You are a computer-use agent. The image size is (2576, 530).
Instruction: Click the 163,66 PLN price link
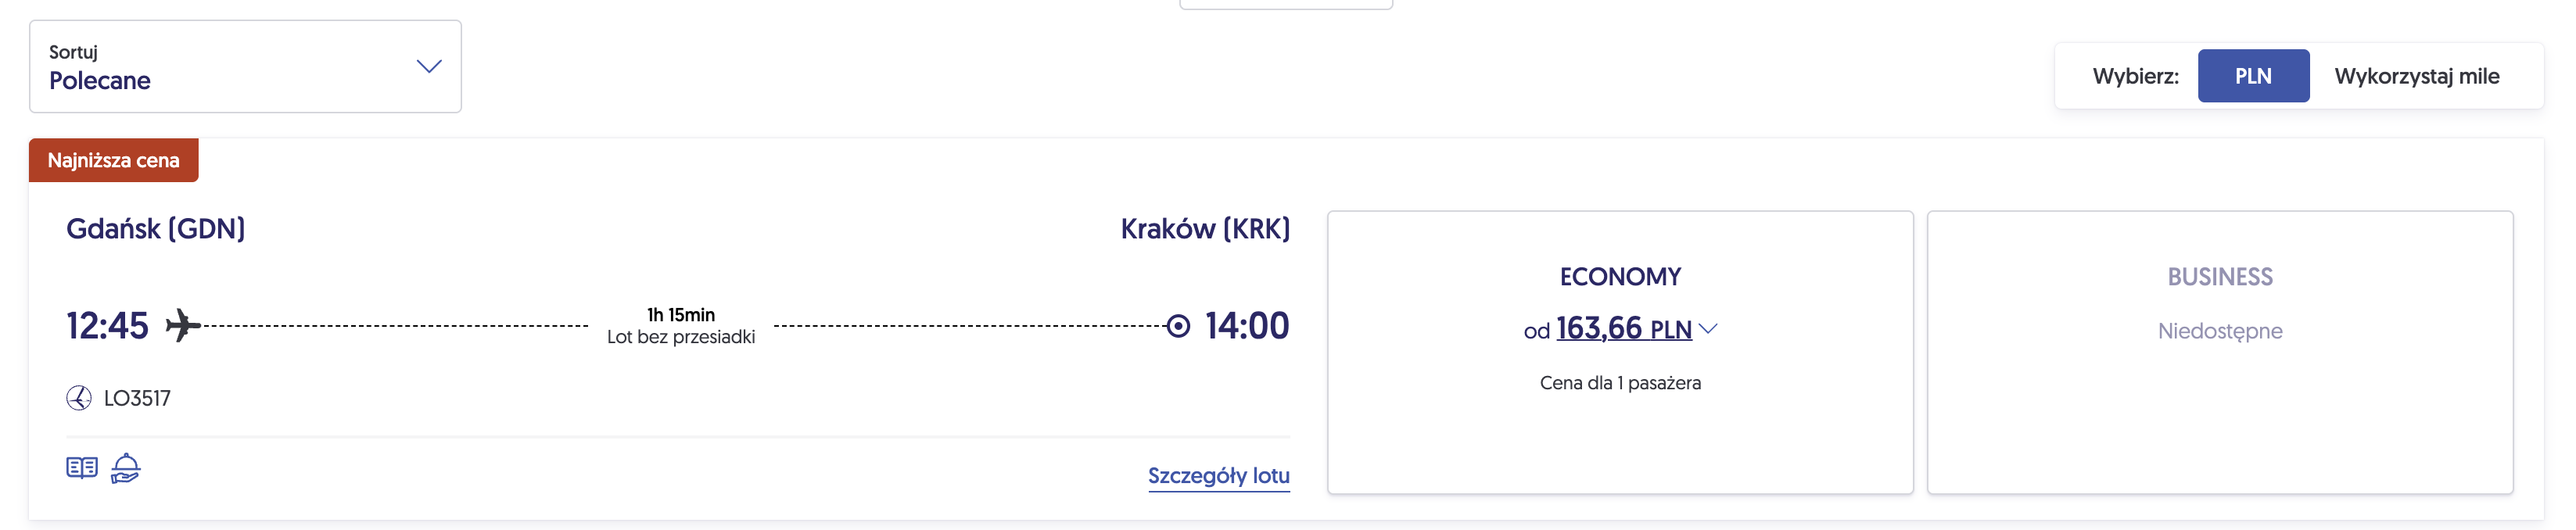tap(1623, 329)
